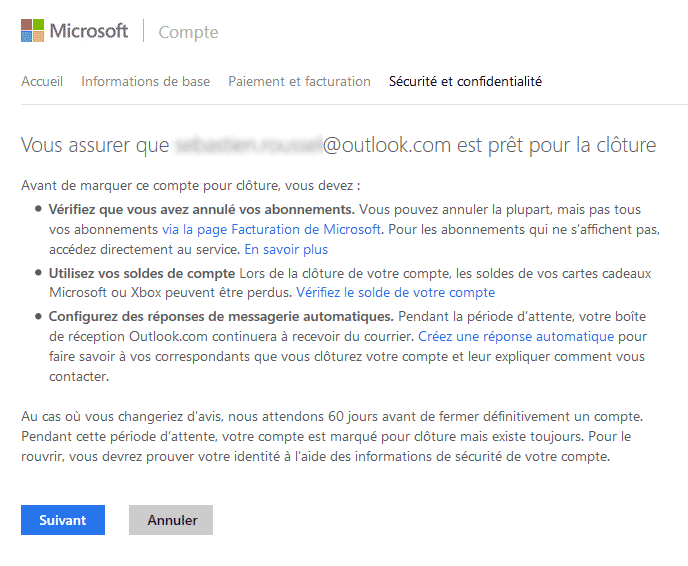This screenshot has width=688, height=566.
Task: Open the Compte header link
Action: (x=188, y=32)
